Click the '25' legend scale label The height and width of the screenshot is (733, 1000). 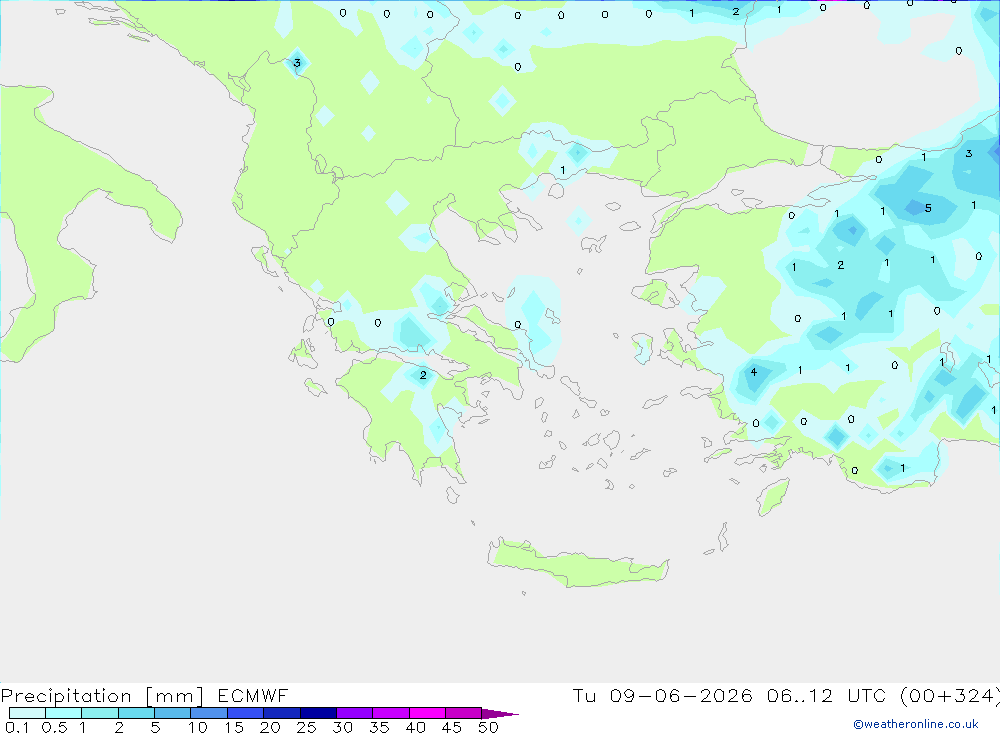pos(307,727)
